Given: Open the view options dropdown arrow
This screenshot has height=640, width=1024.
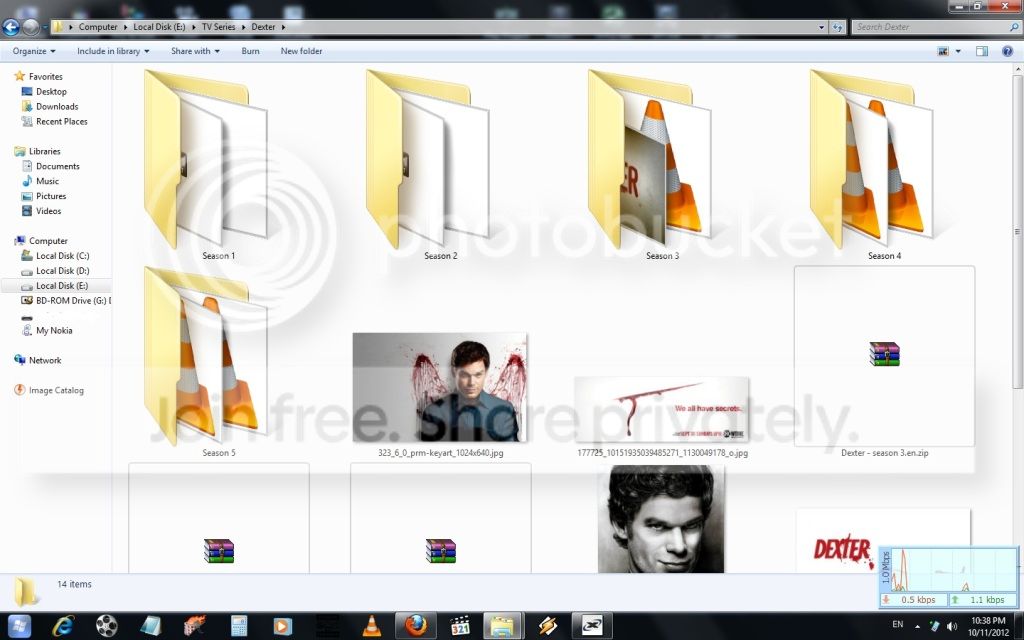Looking at the screenshot, I should coord(958,51).
